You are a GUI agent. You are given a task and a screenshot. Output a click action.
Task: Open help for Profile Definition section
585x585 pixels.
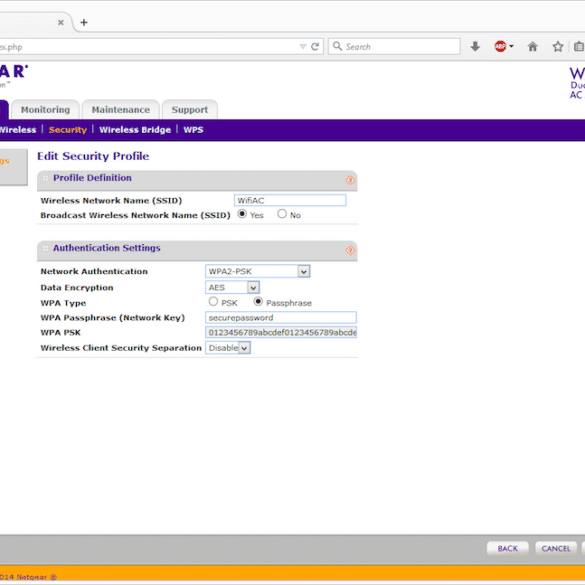tap(350, 181)
